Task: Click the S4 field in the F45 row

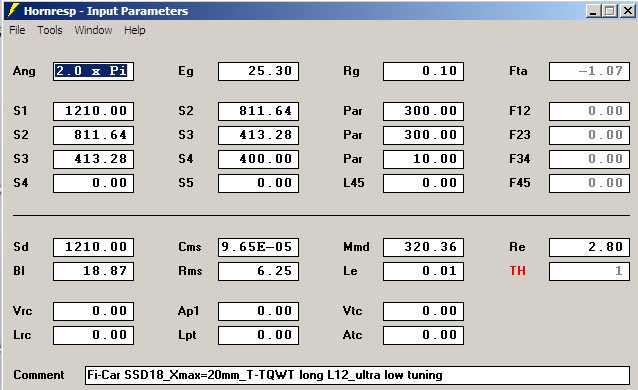Action: point(93,183)
